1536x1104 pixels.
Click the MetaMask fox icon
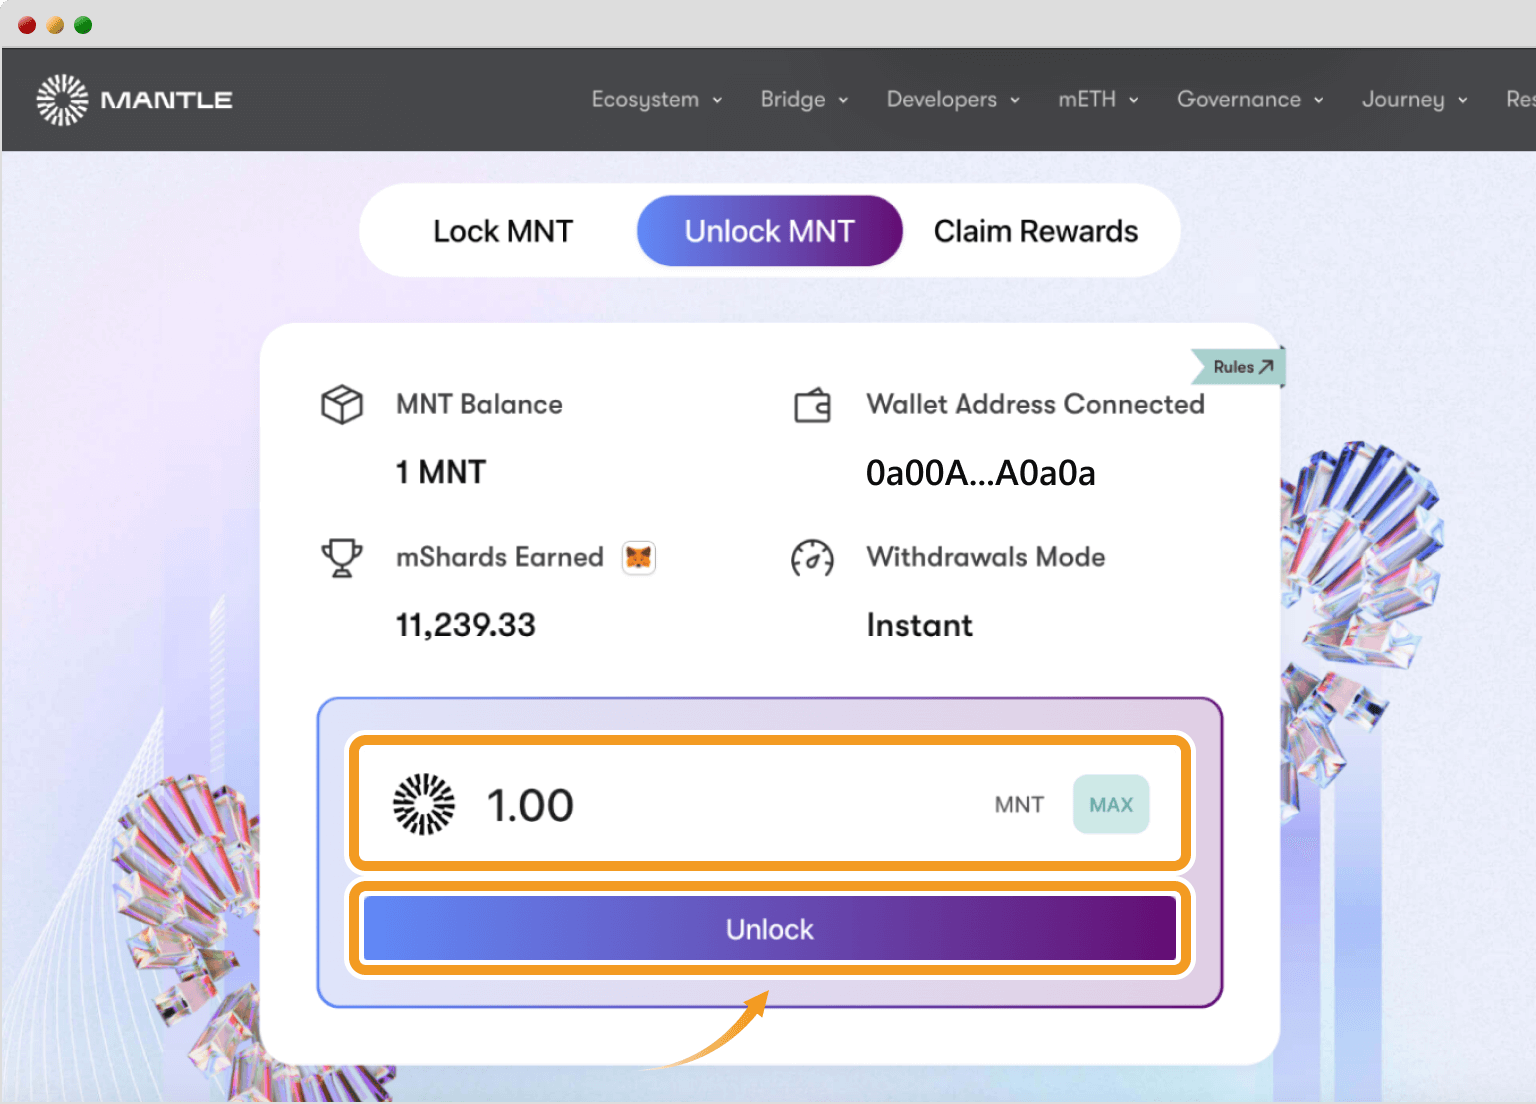[638, 557]
